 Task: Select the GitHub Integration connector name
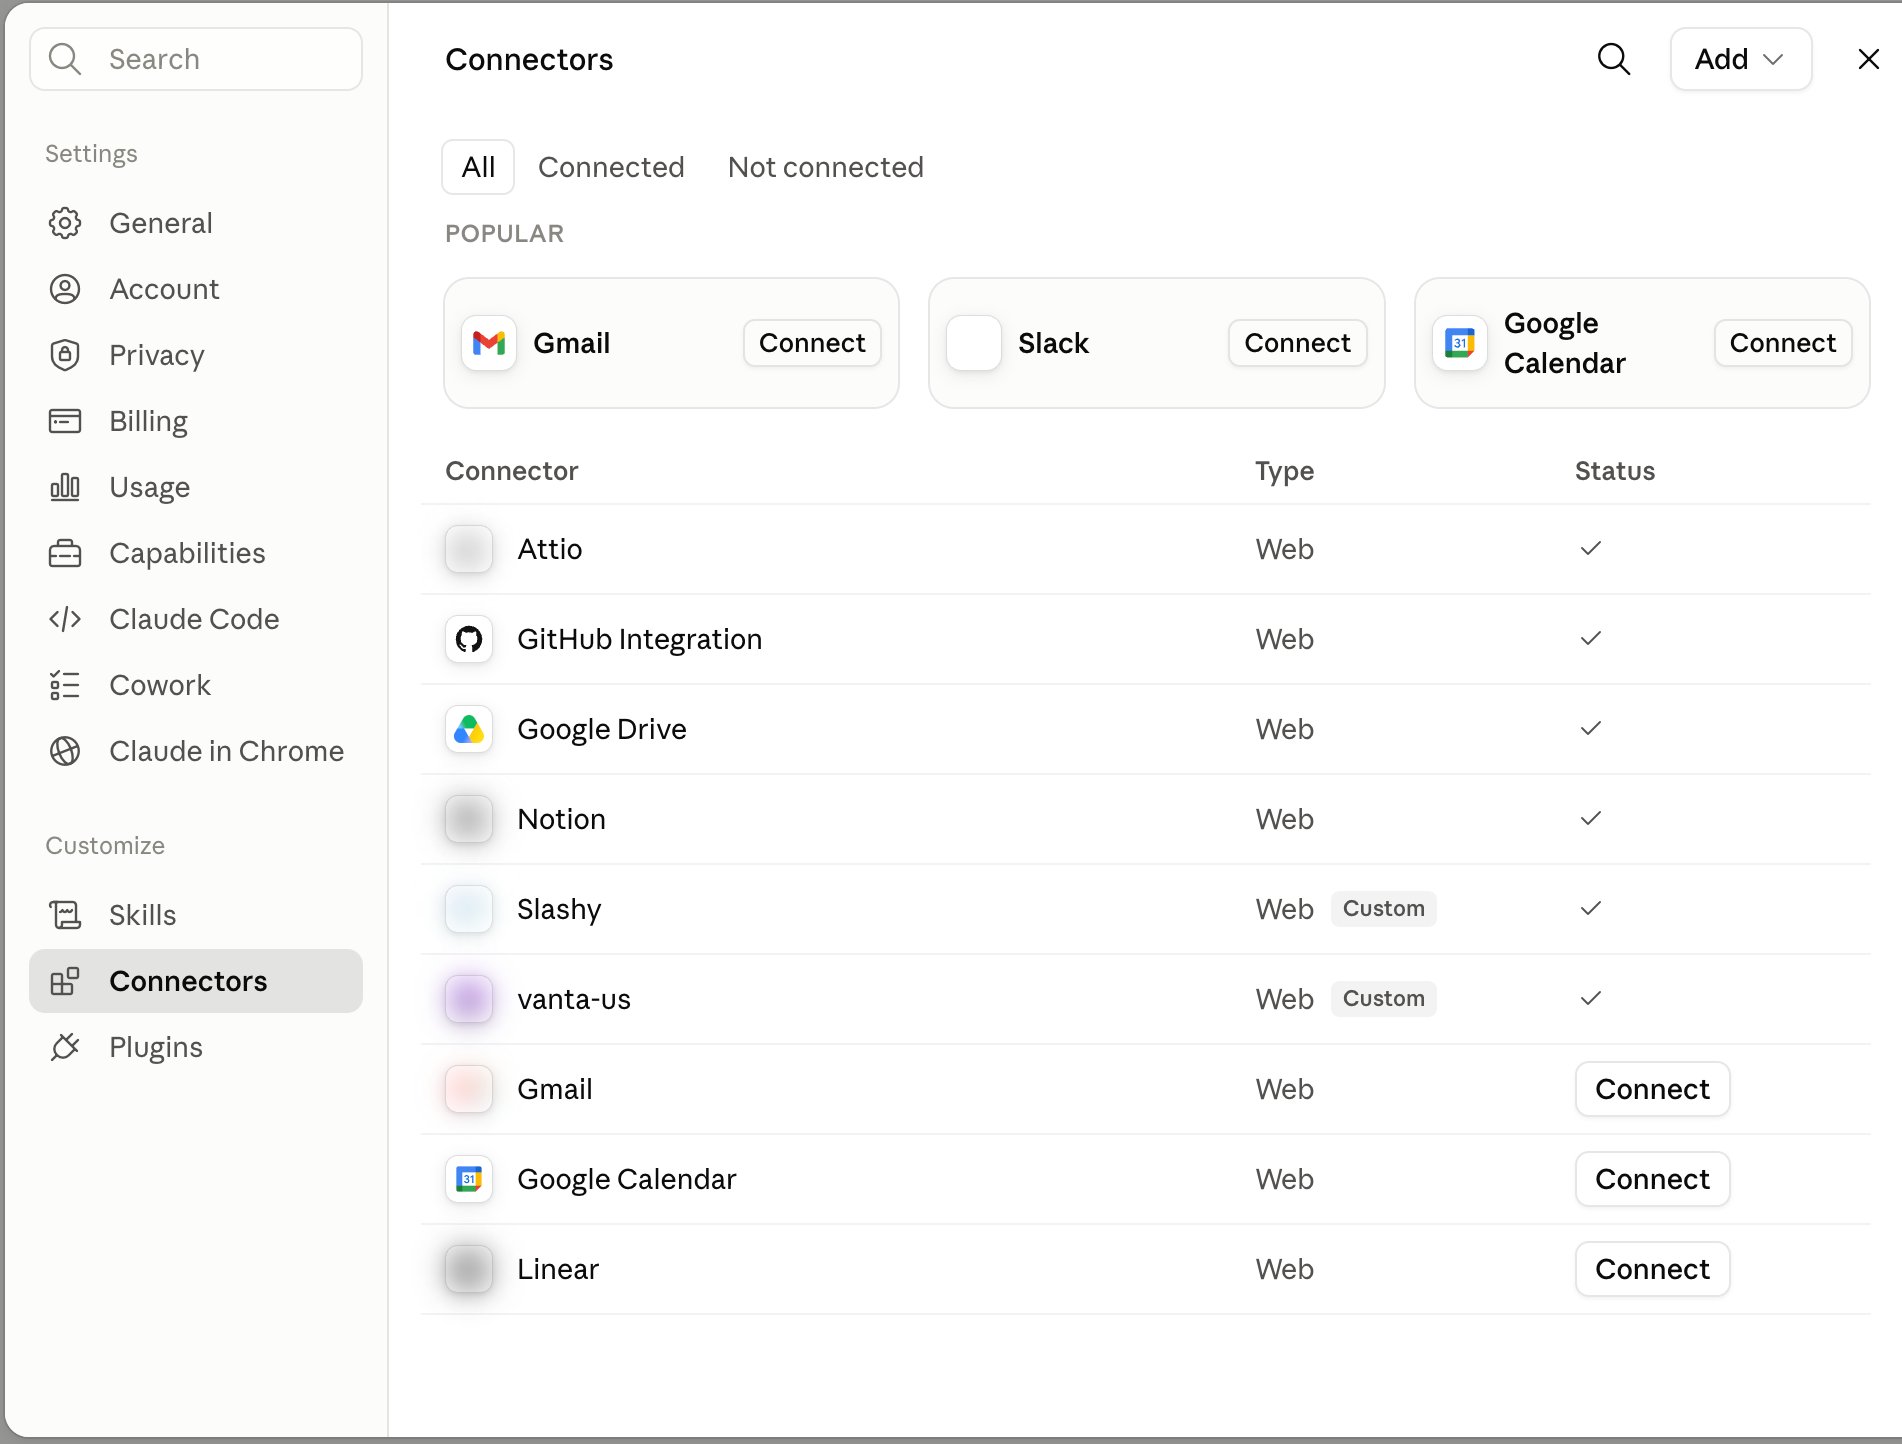point(639,639)
